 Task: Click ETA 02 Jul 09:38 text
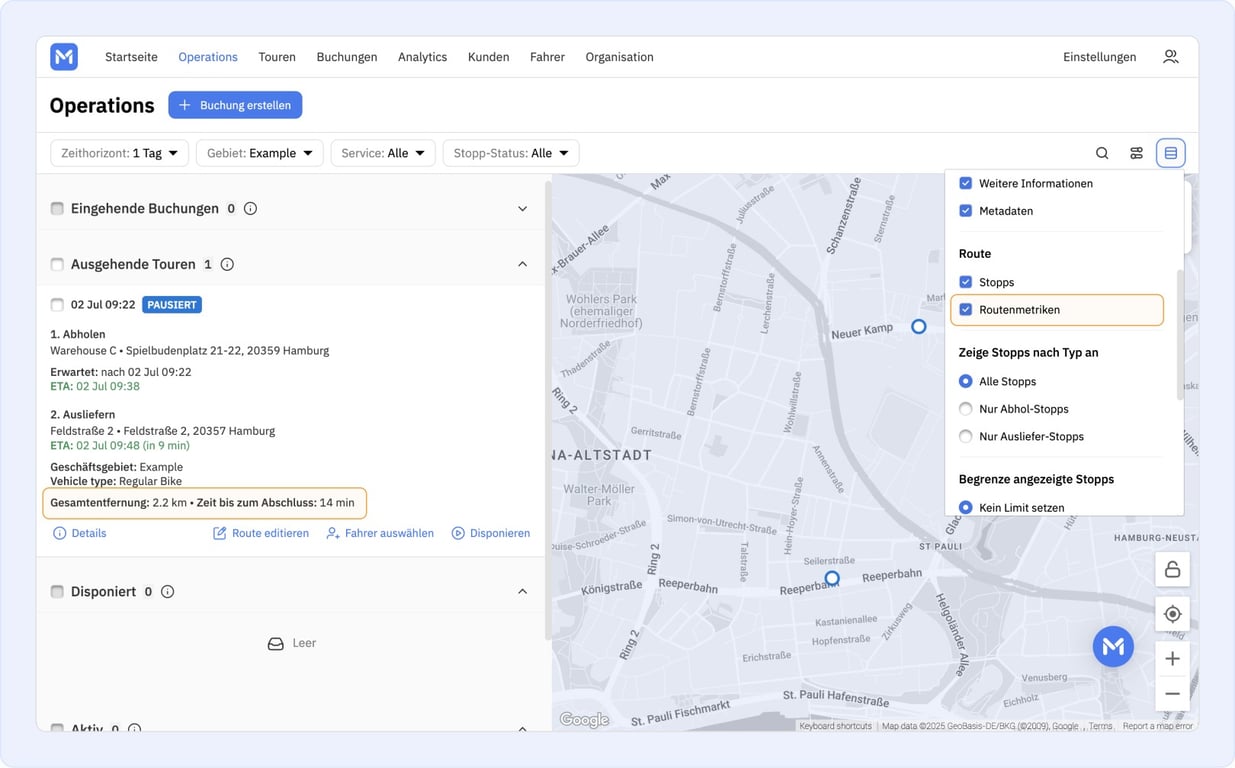95,386
